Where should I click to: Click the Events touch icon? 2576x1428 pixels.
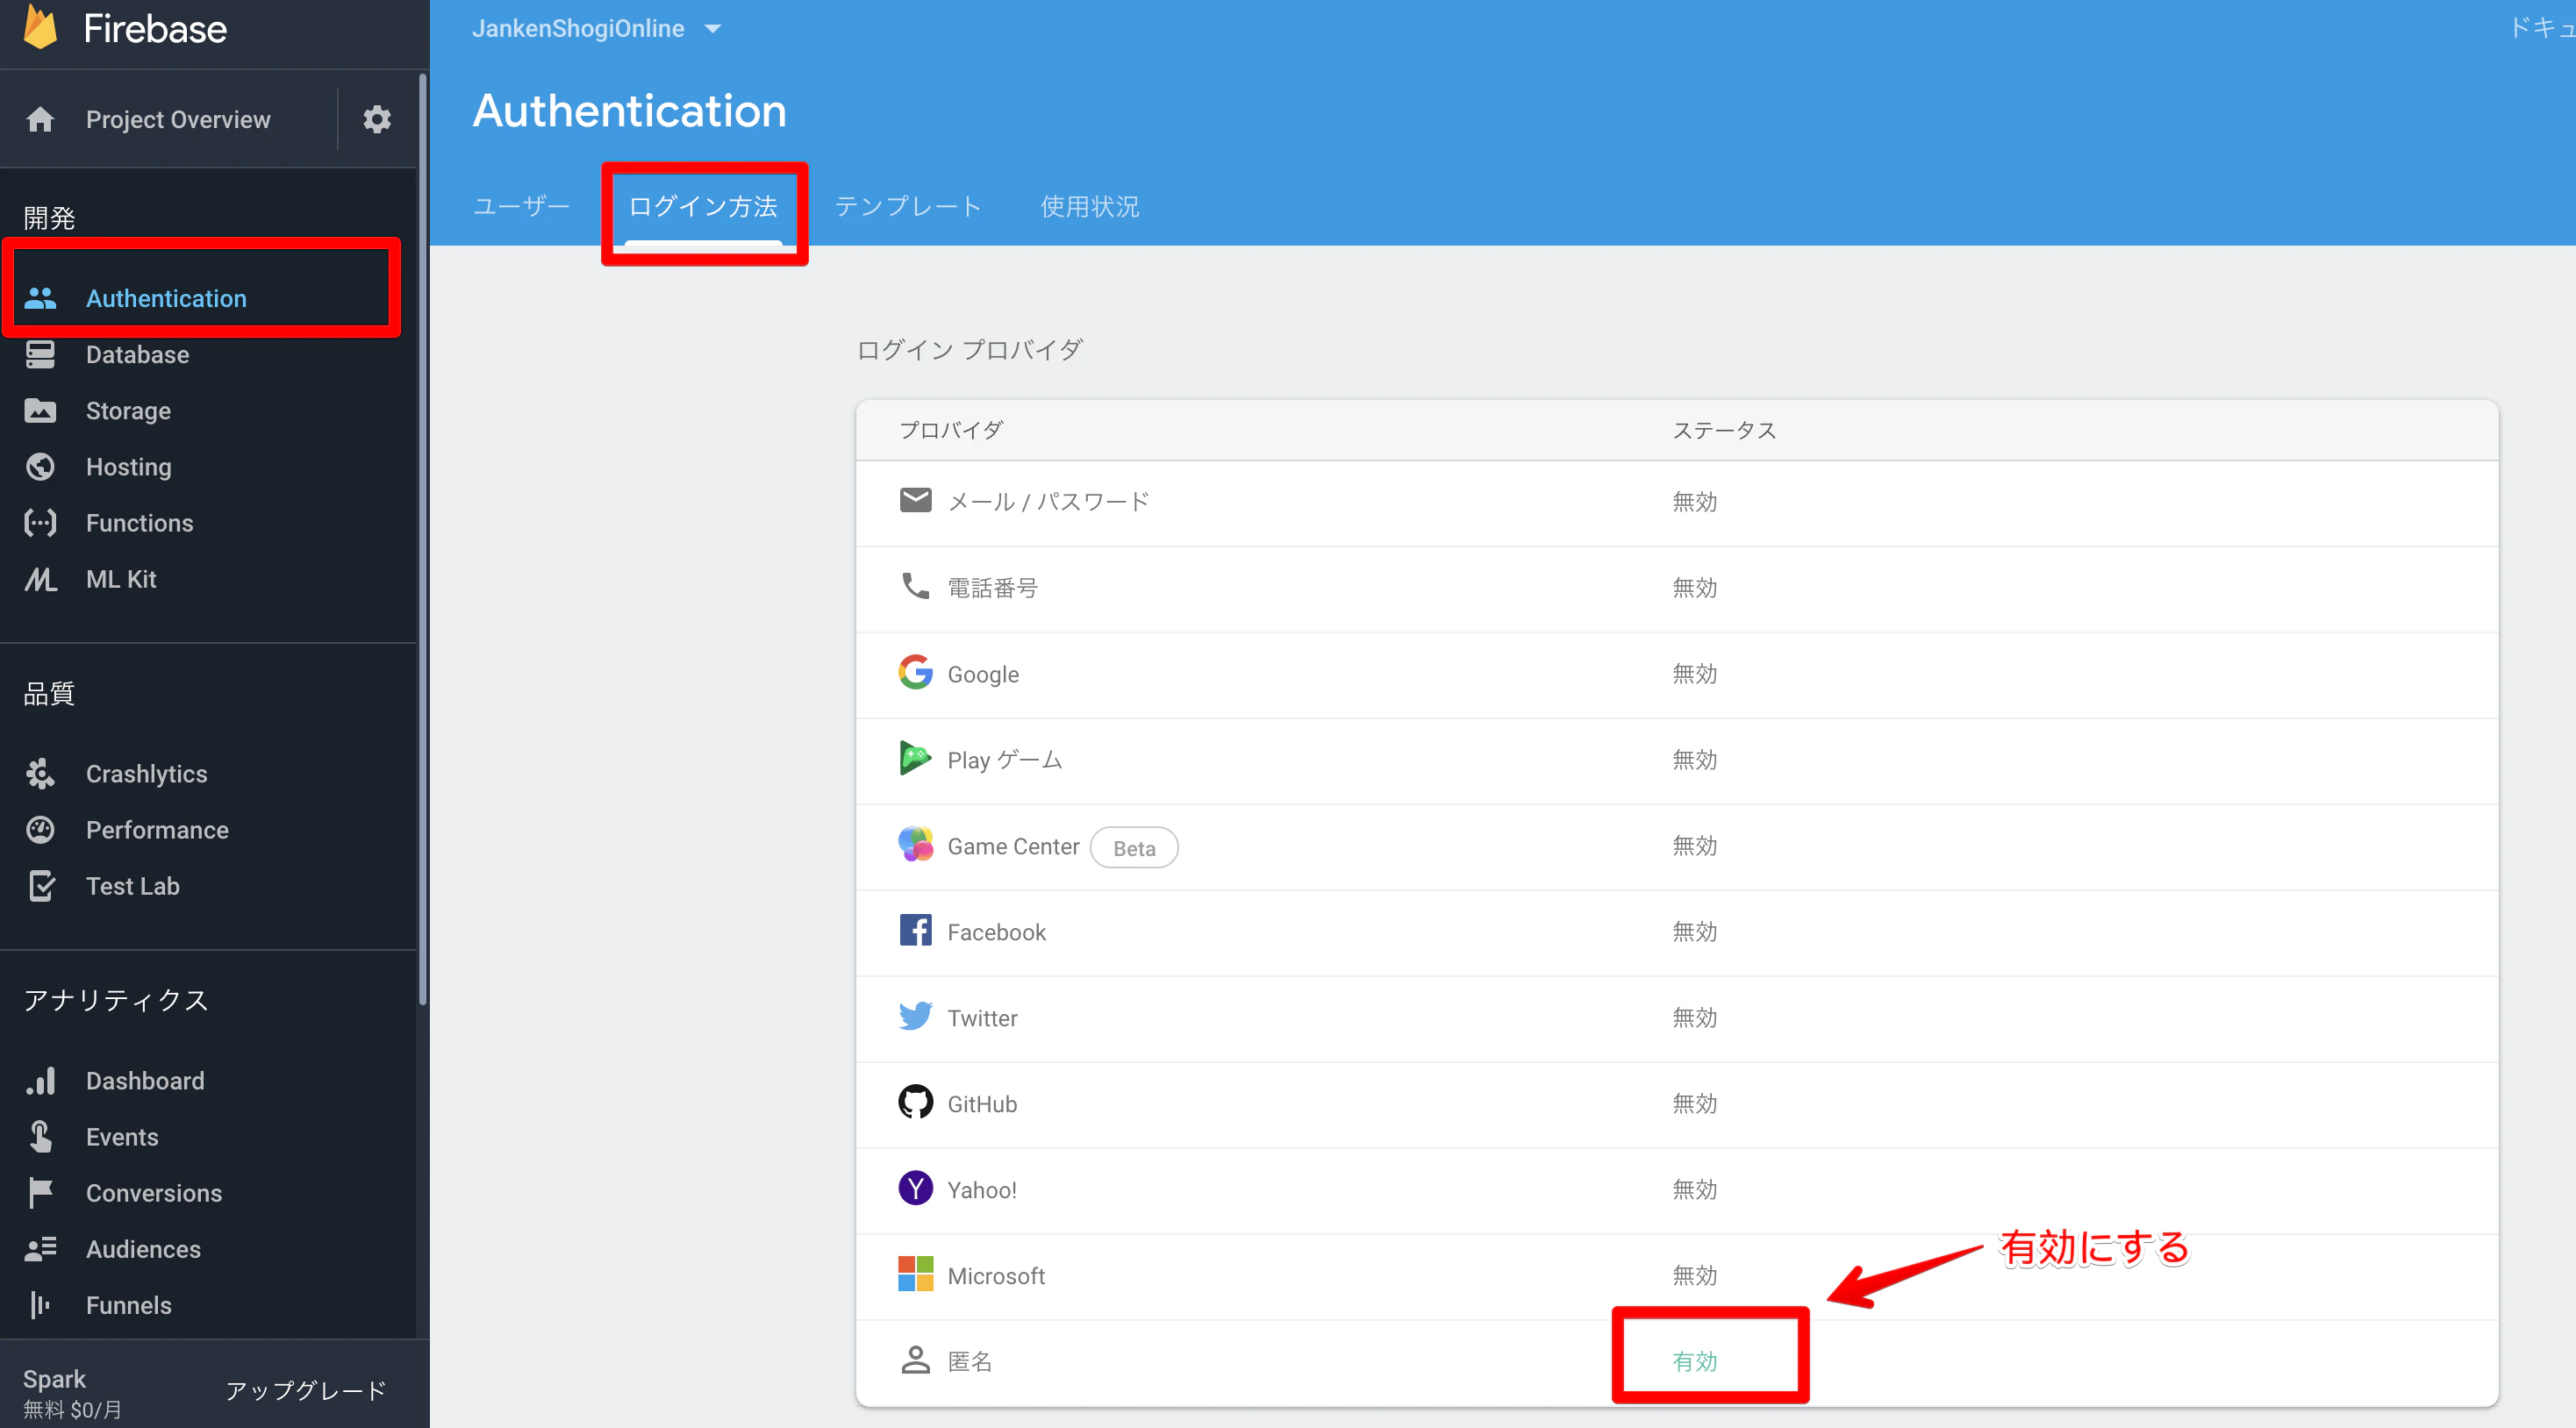tap(40, 1136)
